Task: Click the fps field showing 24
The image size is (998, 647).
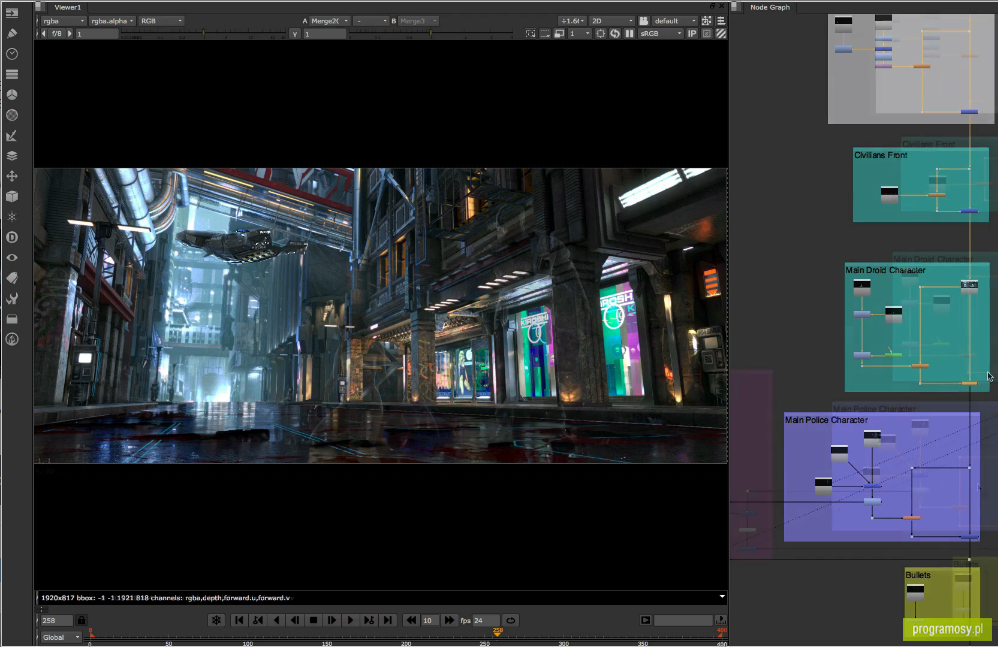Action: point(485,620)
